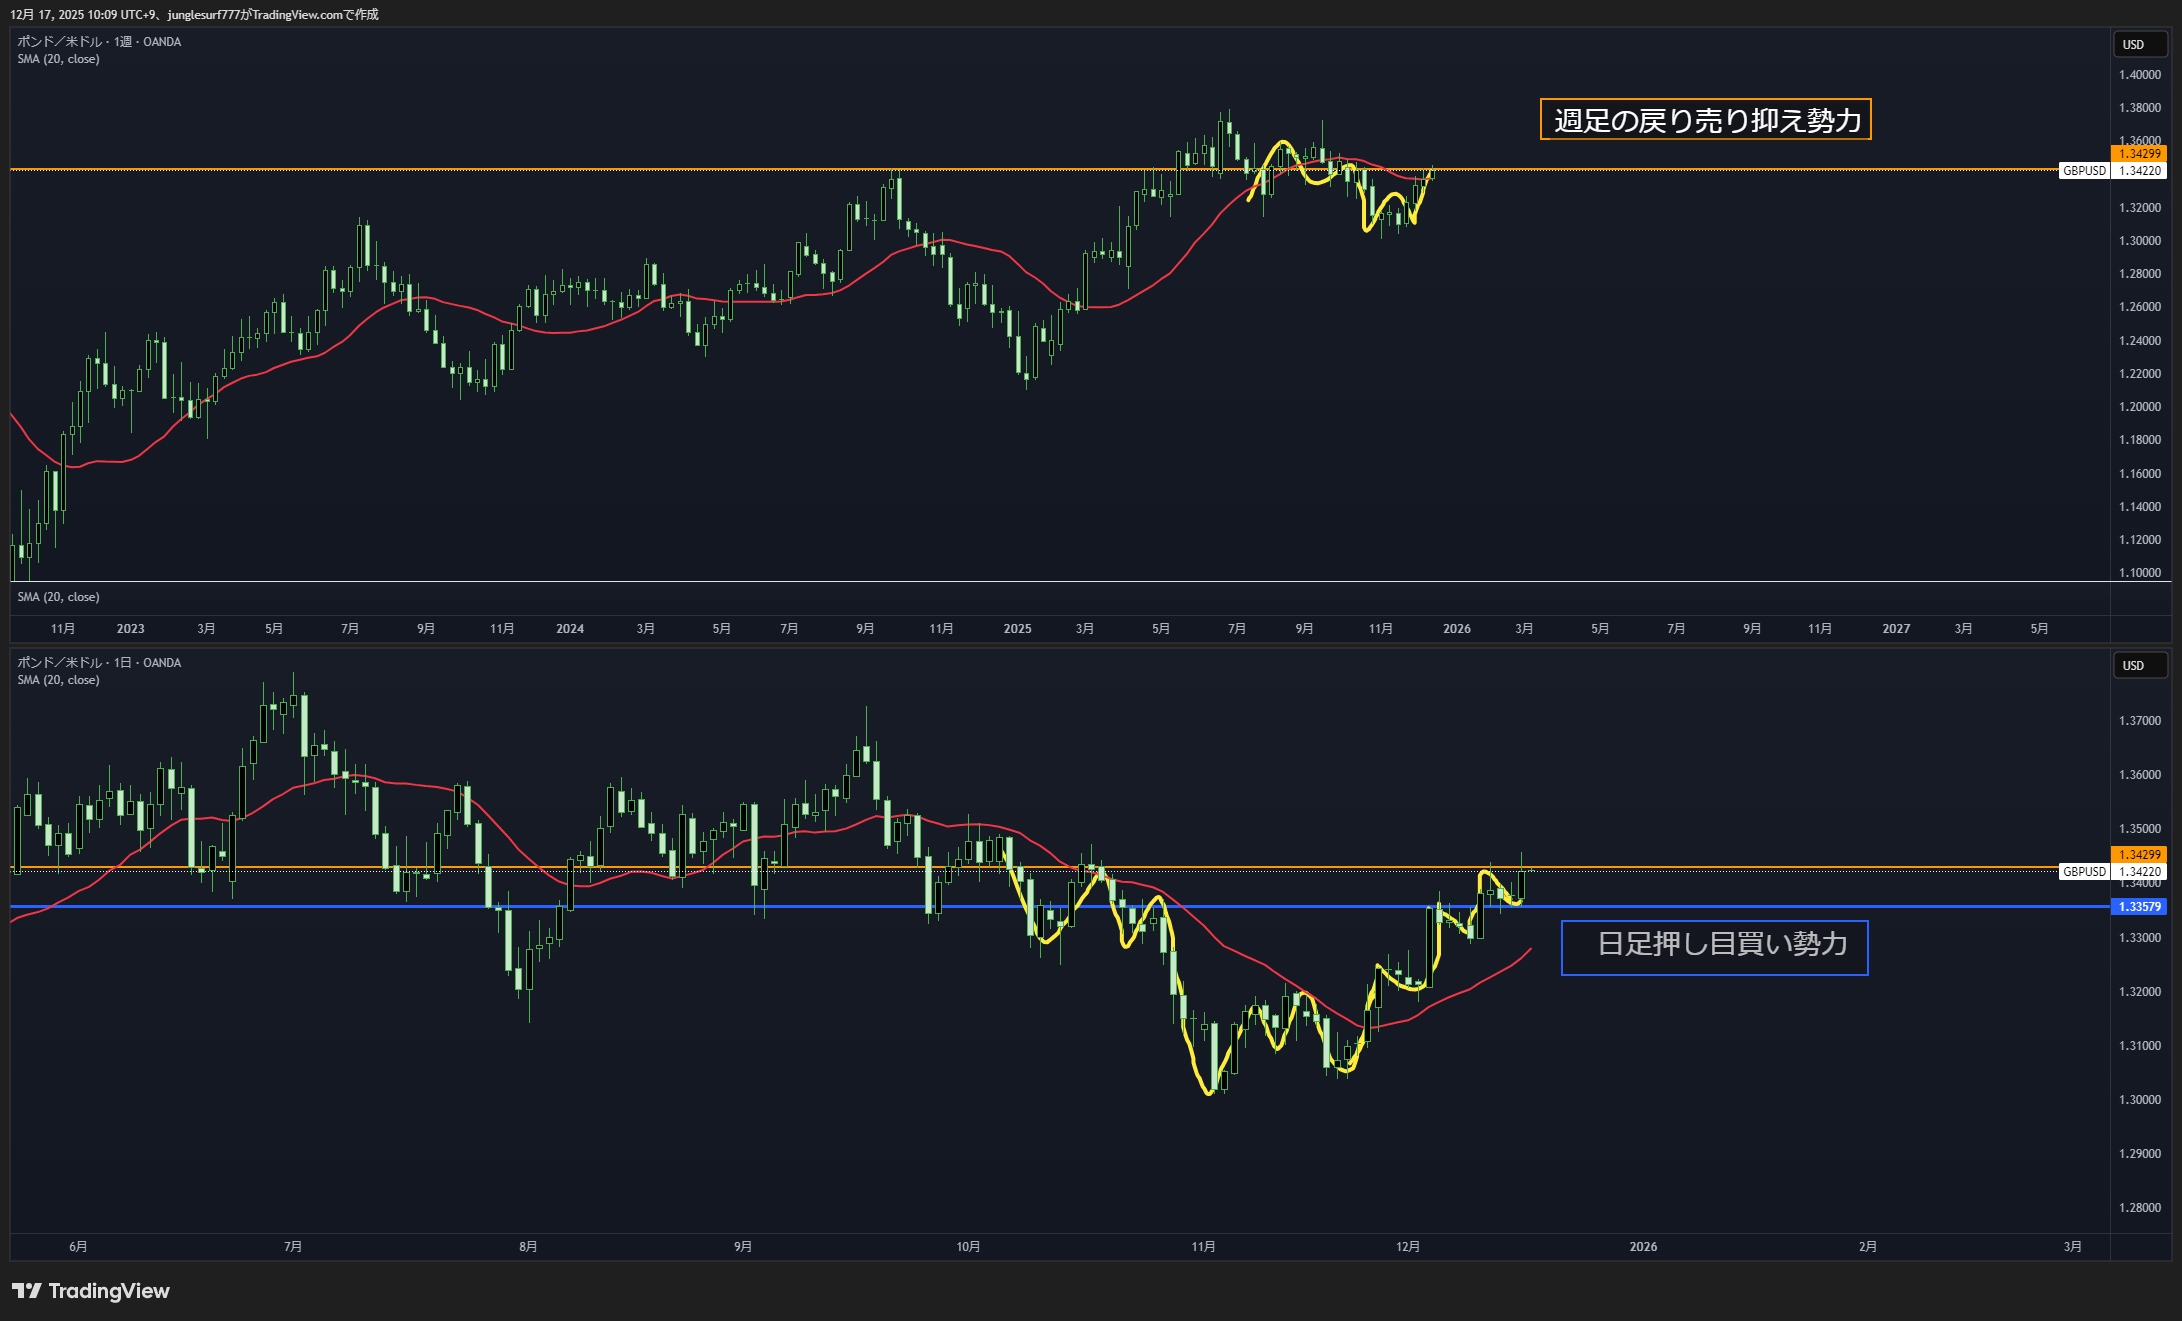Click the 2024 label on the weekly time axis

570,629
